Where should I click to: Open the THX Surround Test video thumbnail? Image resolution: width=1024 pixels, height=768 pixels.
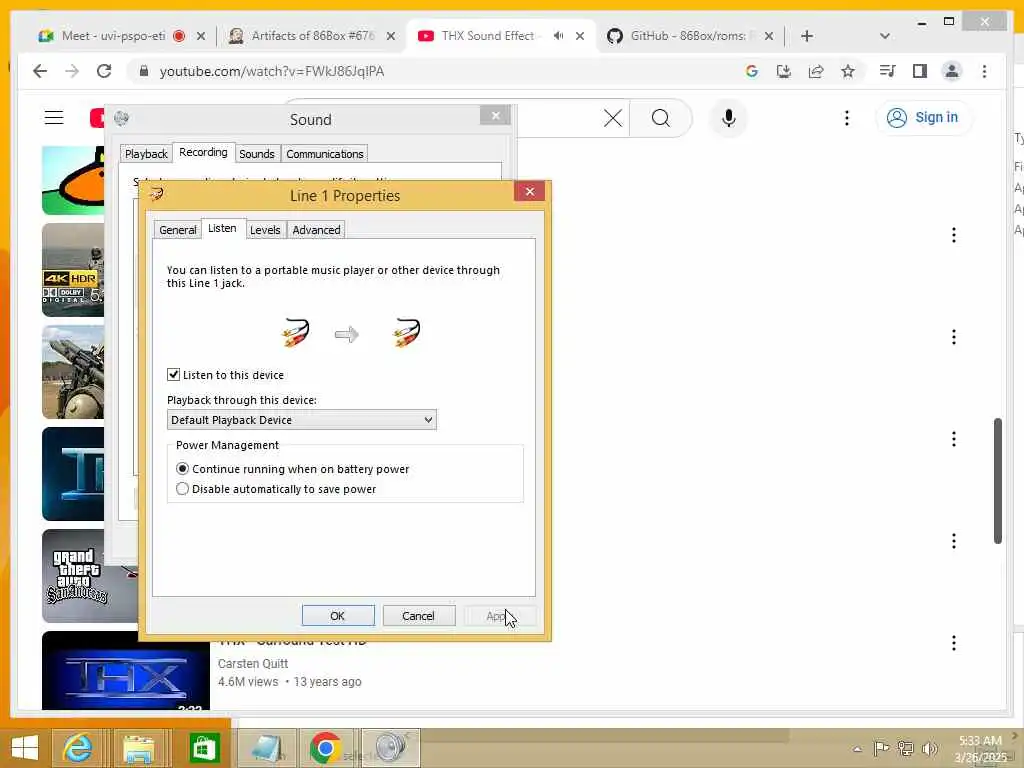coord(126,671)
